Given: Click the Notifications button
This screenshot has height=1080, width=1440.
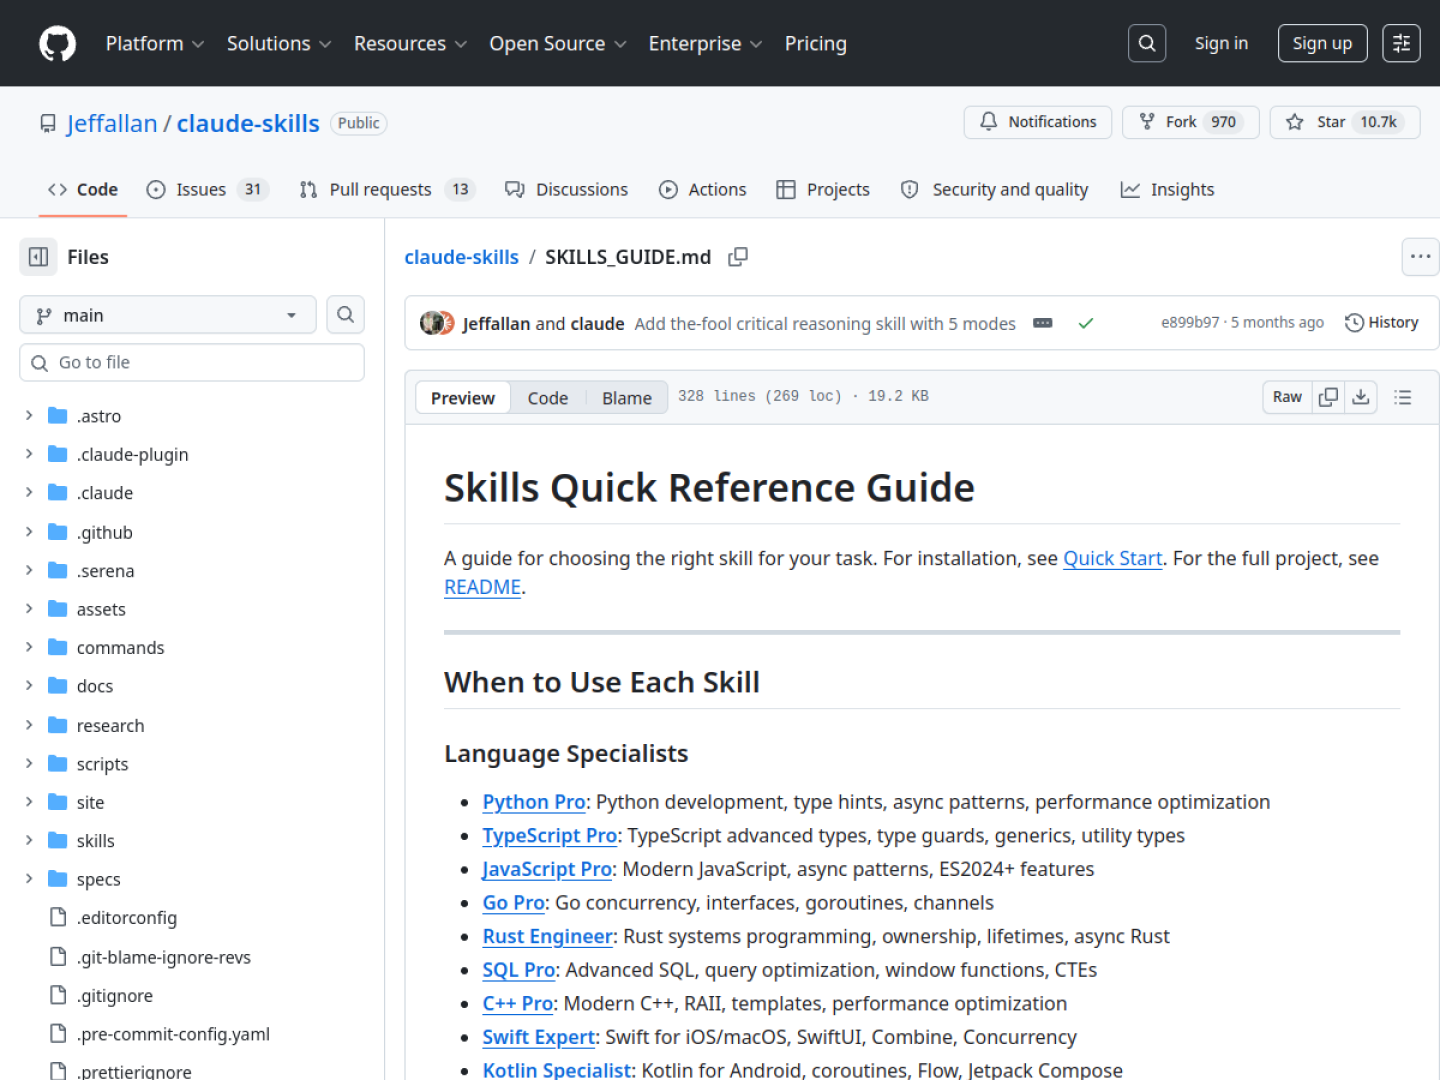Looking at the screenshot, I should [1038, 122].
